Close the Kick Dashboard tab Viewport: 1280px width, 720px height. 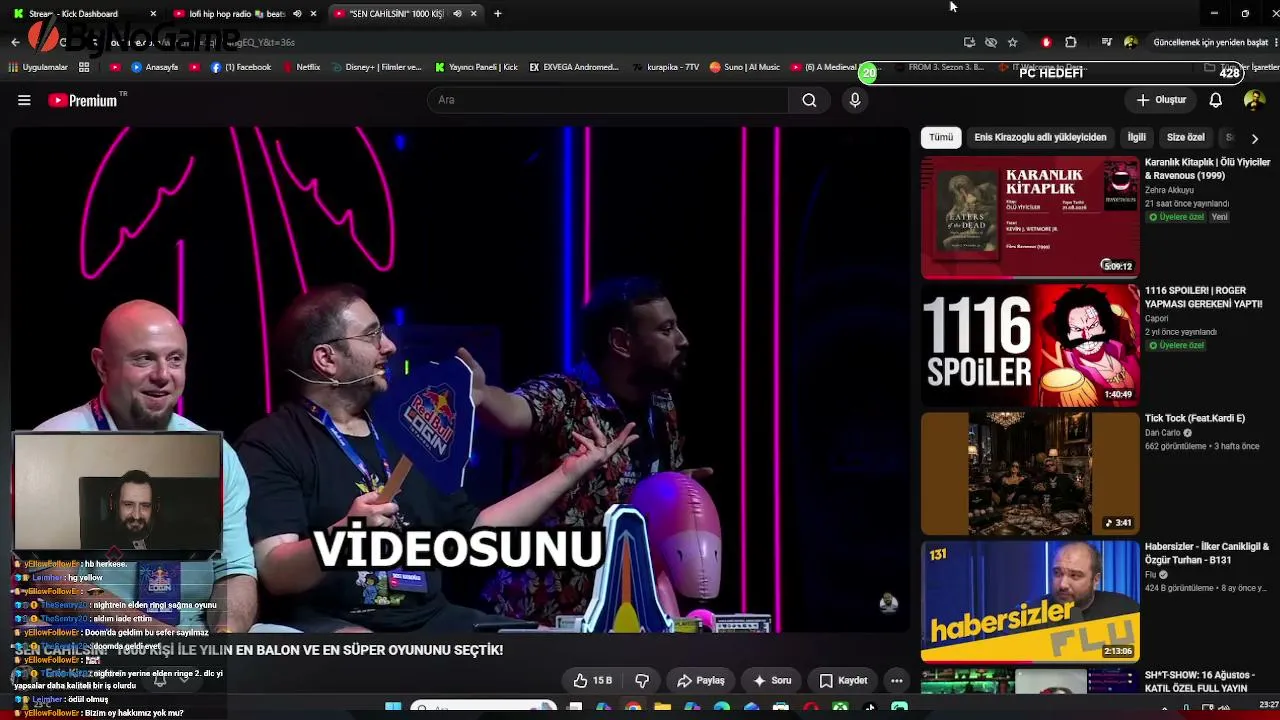tap(153, 14)
